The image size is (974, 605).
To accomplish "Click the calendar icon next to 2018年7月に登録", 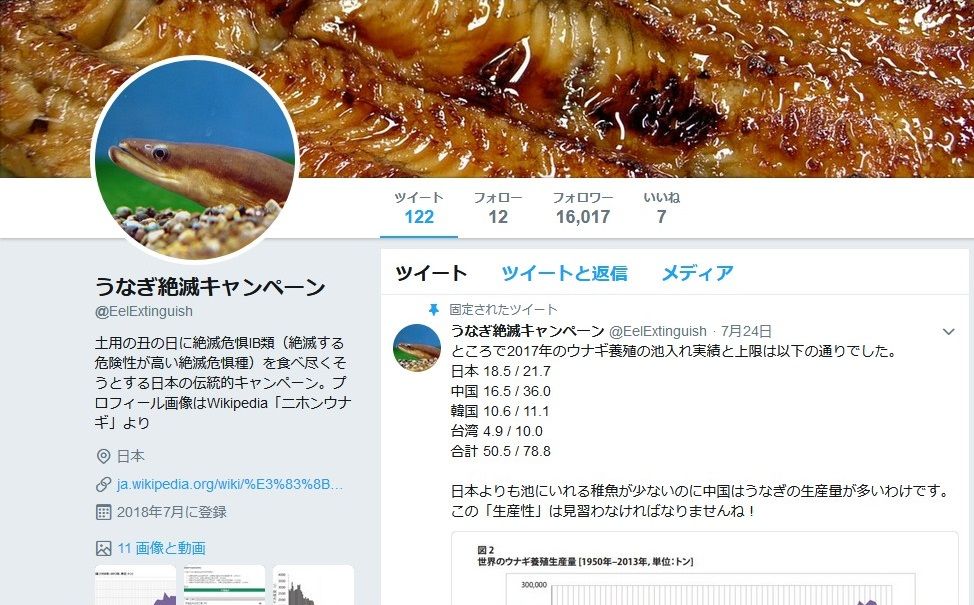I will pyautogui.click(x=104, y=512).
